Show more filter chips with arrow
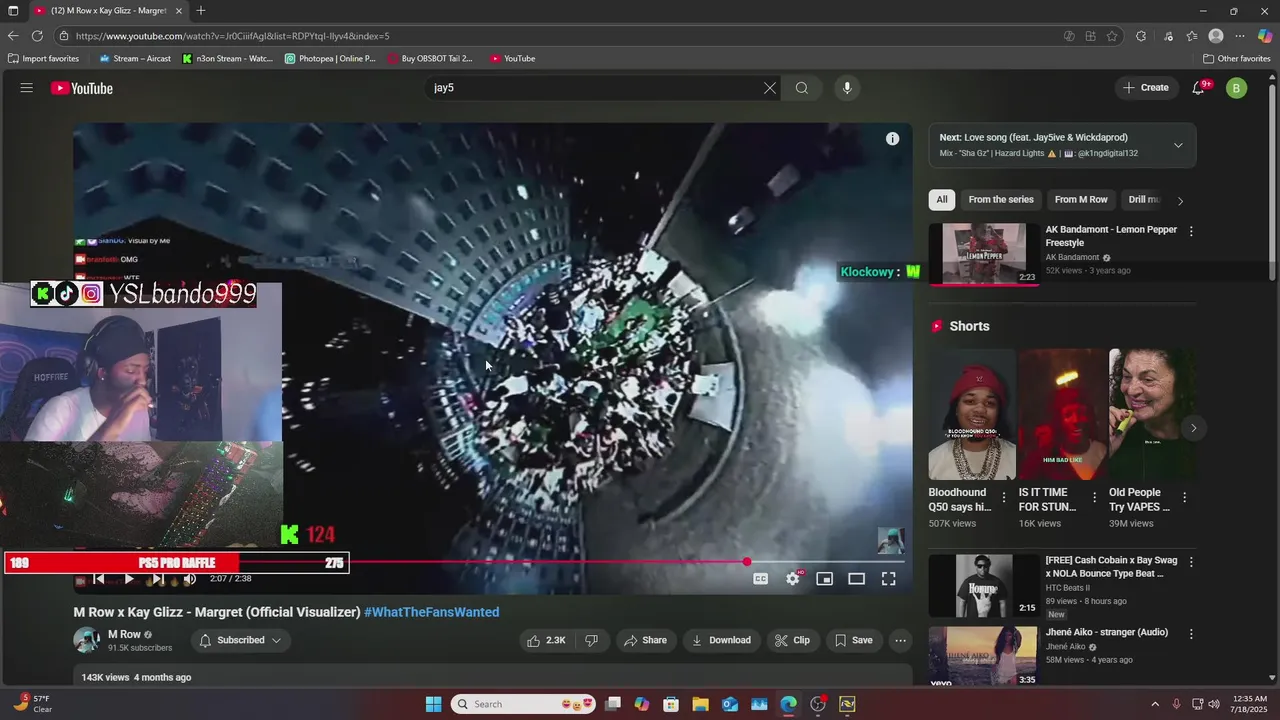 click(x=1180, y=200)
